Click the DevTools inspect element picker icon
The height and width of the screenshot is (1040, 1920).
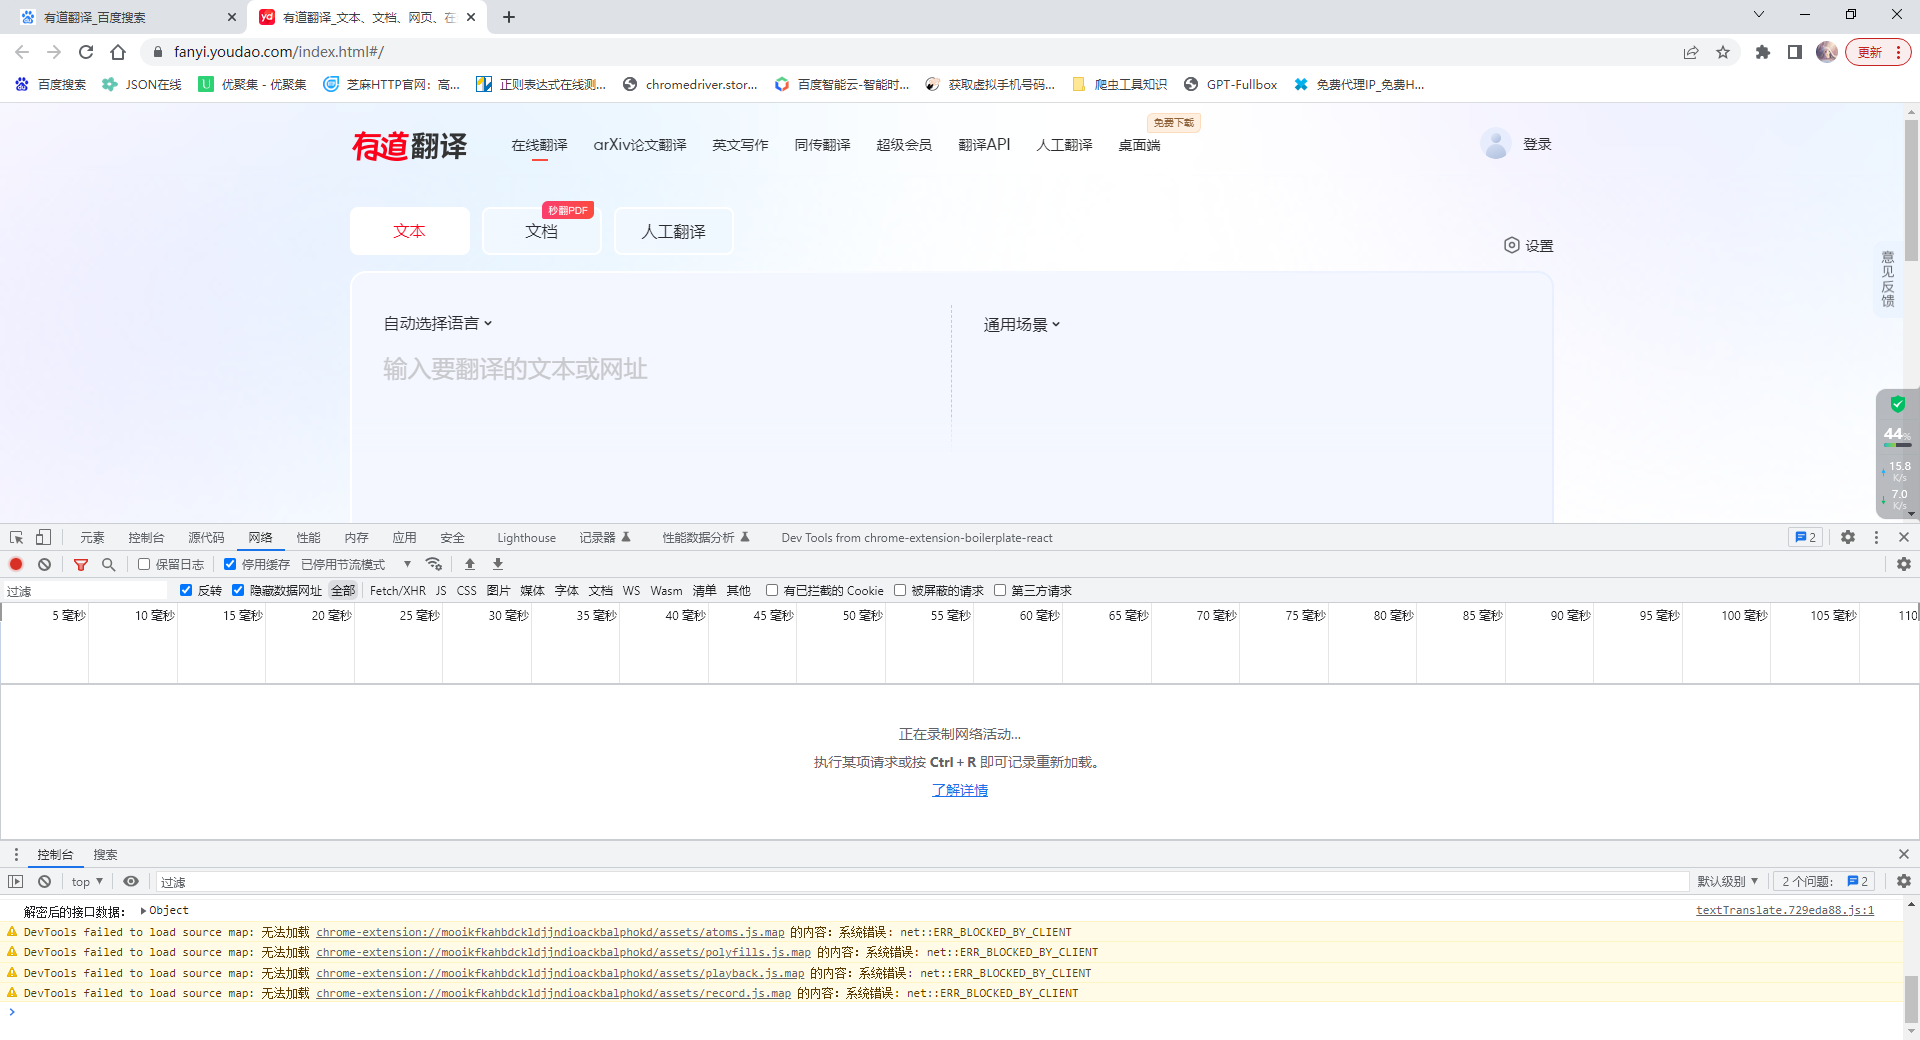(x=16, y=538)
